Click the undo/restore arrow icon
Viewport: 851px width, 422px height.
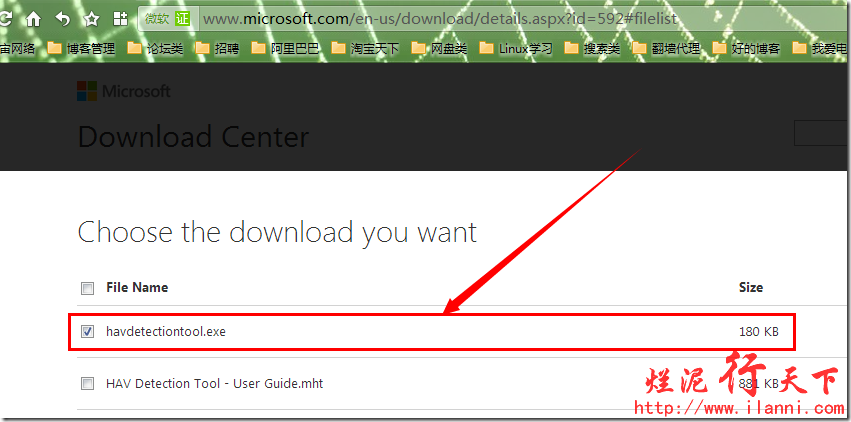(63, 20)
